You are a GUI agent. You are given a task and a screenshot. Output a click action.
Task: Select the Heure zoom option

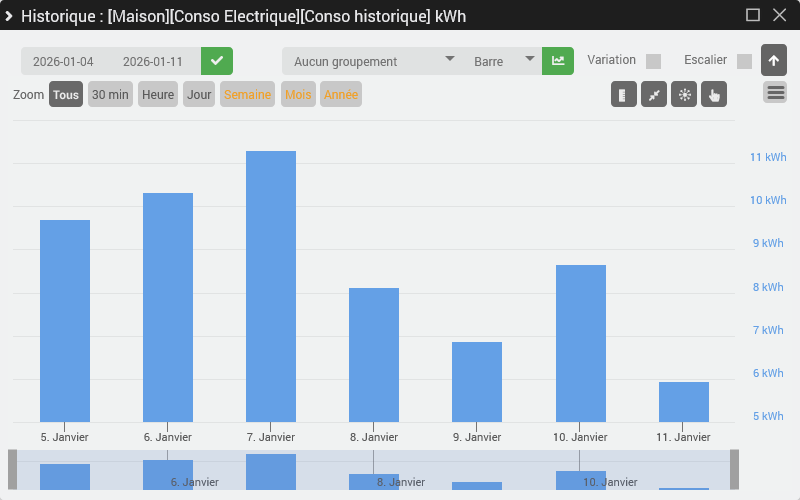pyautogui.click(x=158, y=94)
